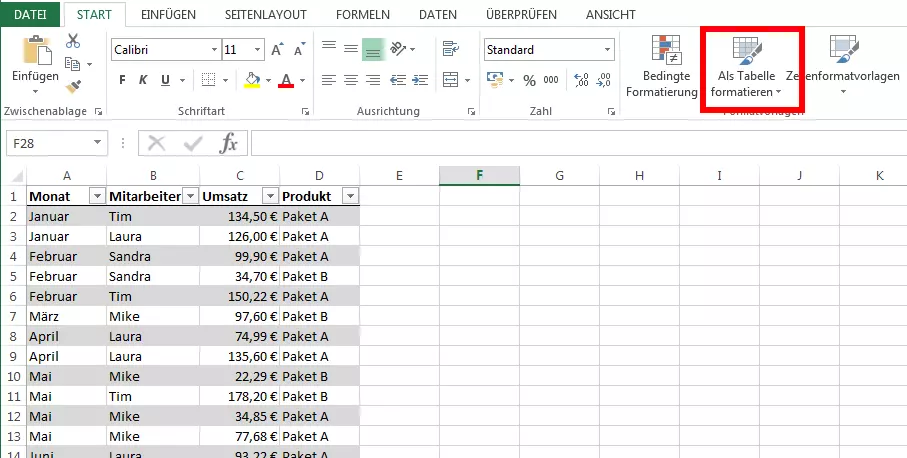Open the Mitarbeiter column filter dropdown
The image size is (907, 458).
click(191, 197)
